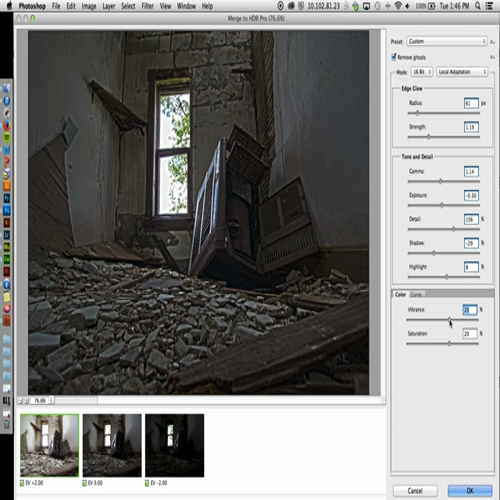Click the Edge Glow Strength slider
The image size is (500, 500).
pos(444,137)
